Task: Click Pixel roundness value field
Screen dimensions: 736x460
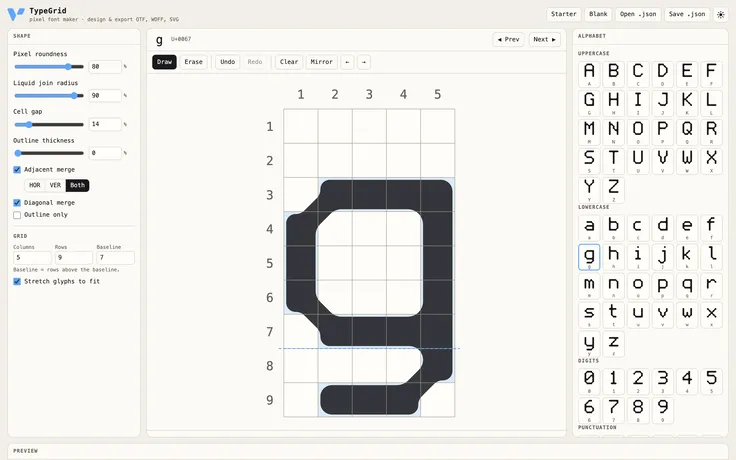Action: click(x=105, y=67)
